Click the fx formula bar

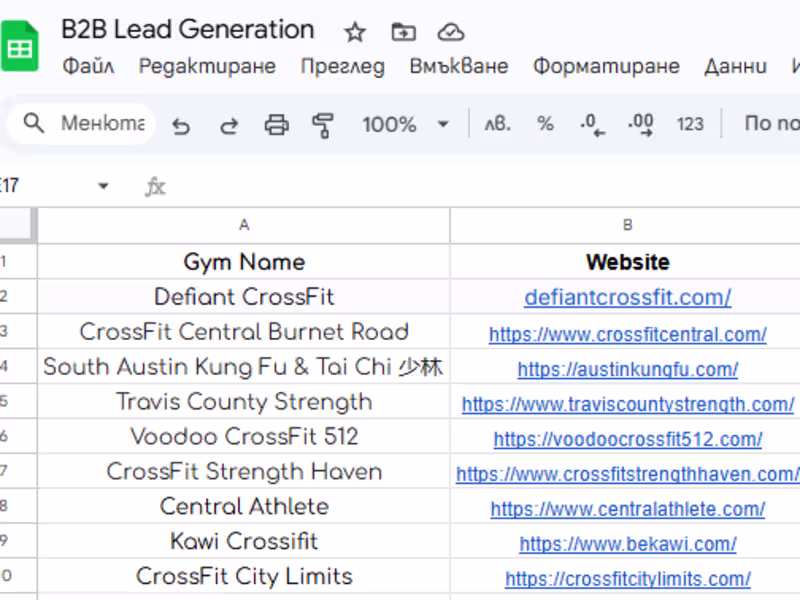tap(155, 186)
